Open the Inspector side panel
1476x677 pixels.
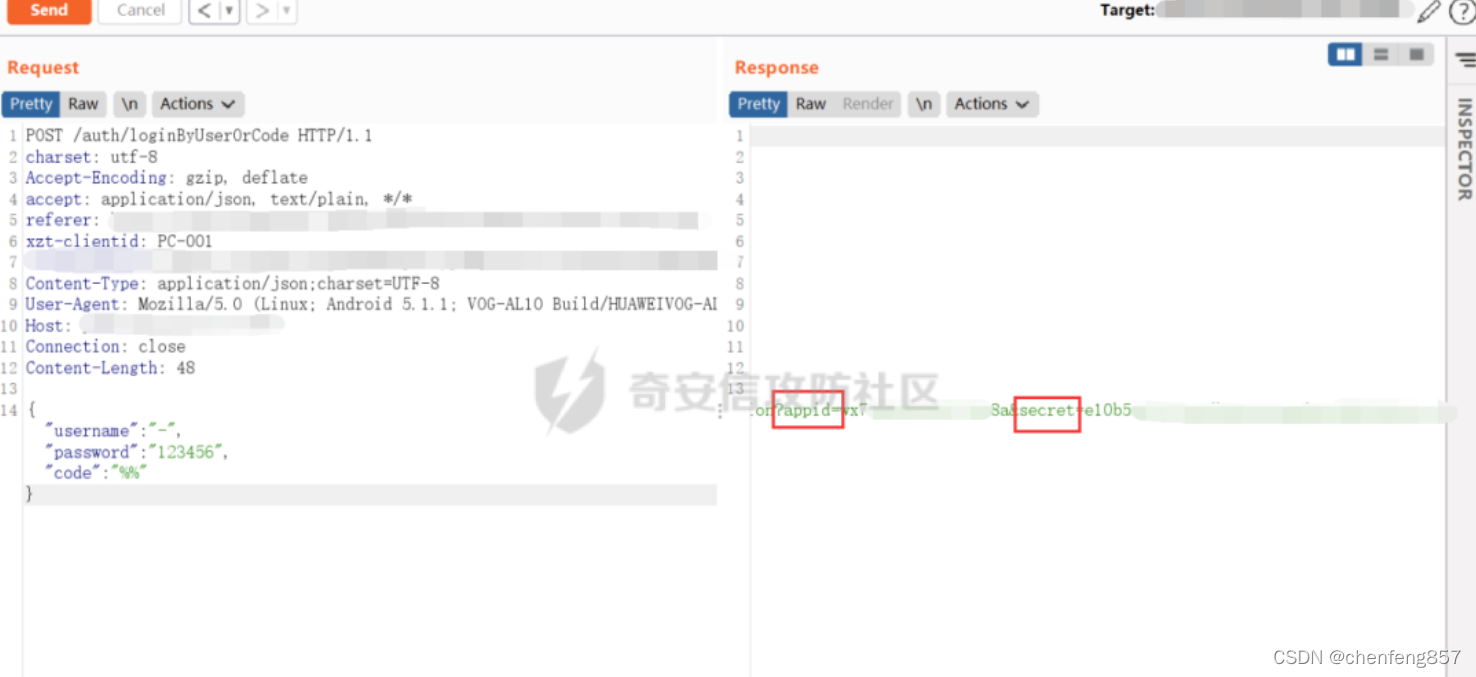1464,150
